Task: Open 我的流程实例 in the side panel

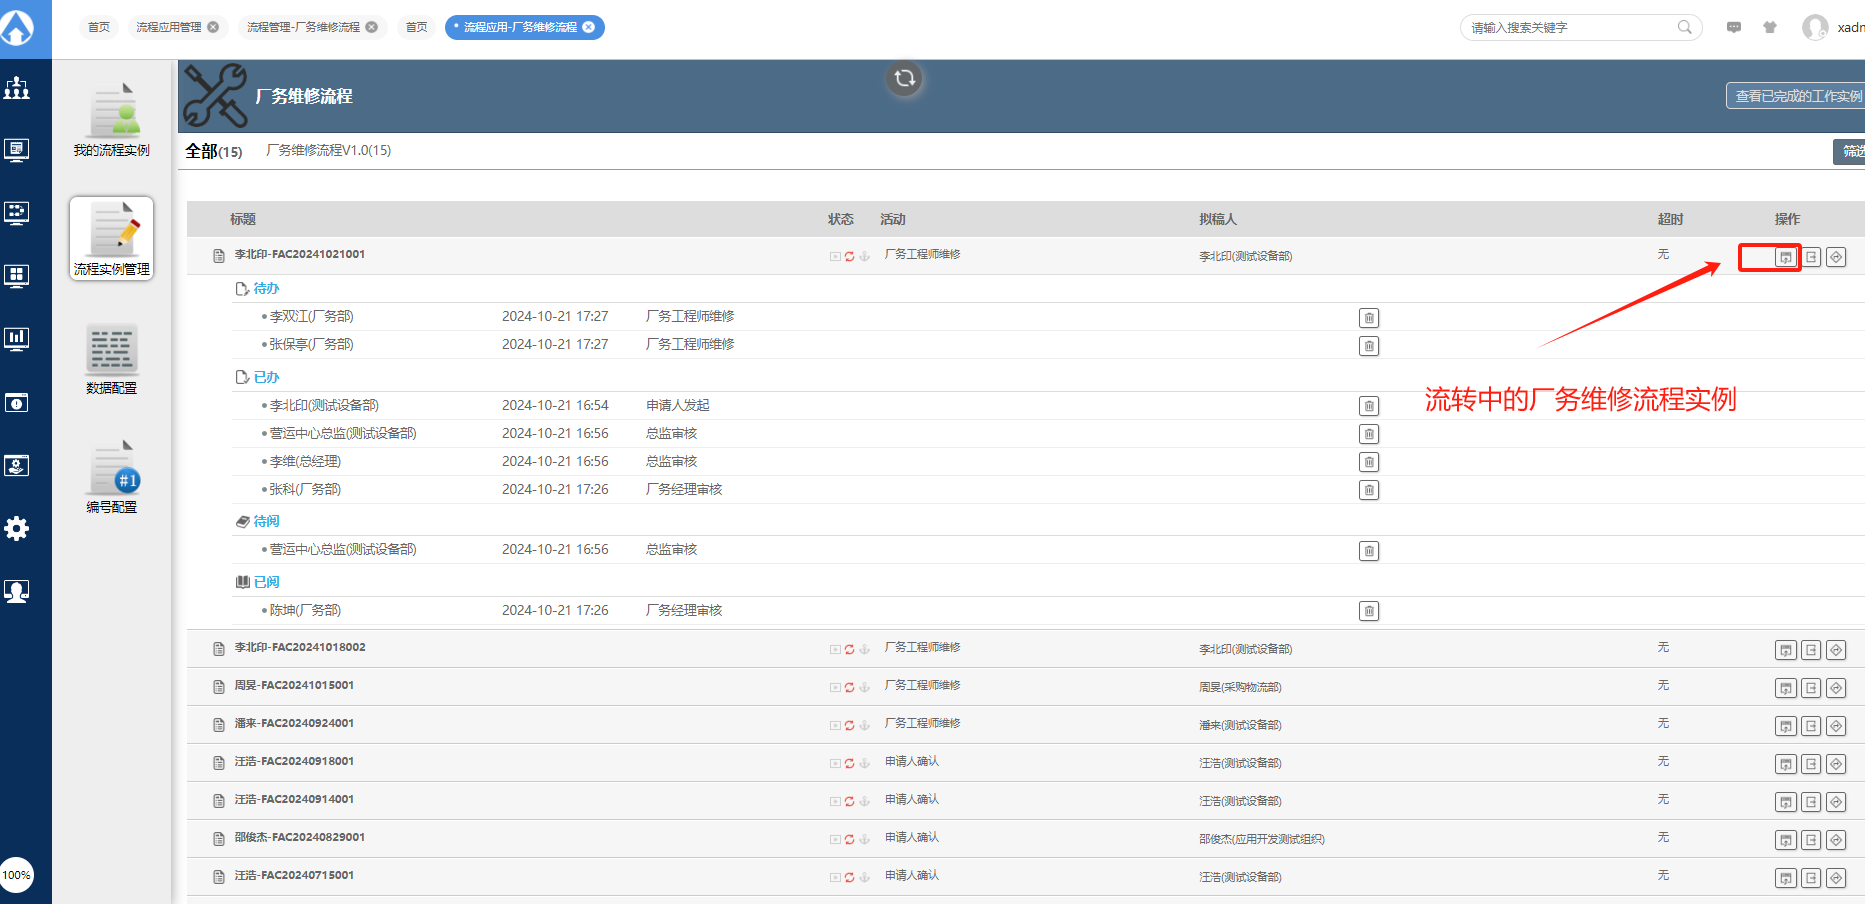Action: (111, 120)
